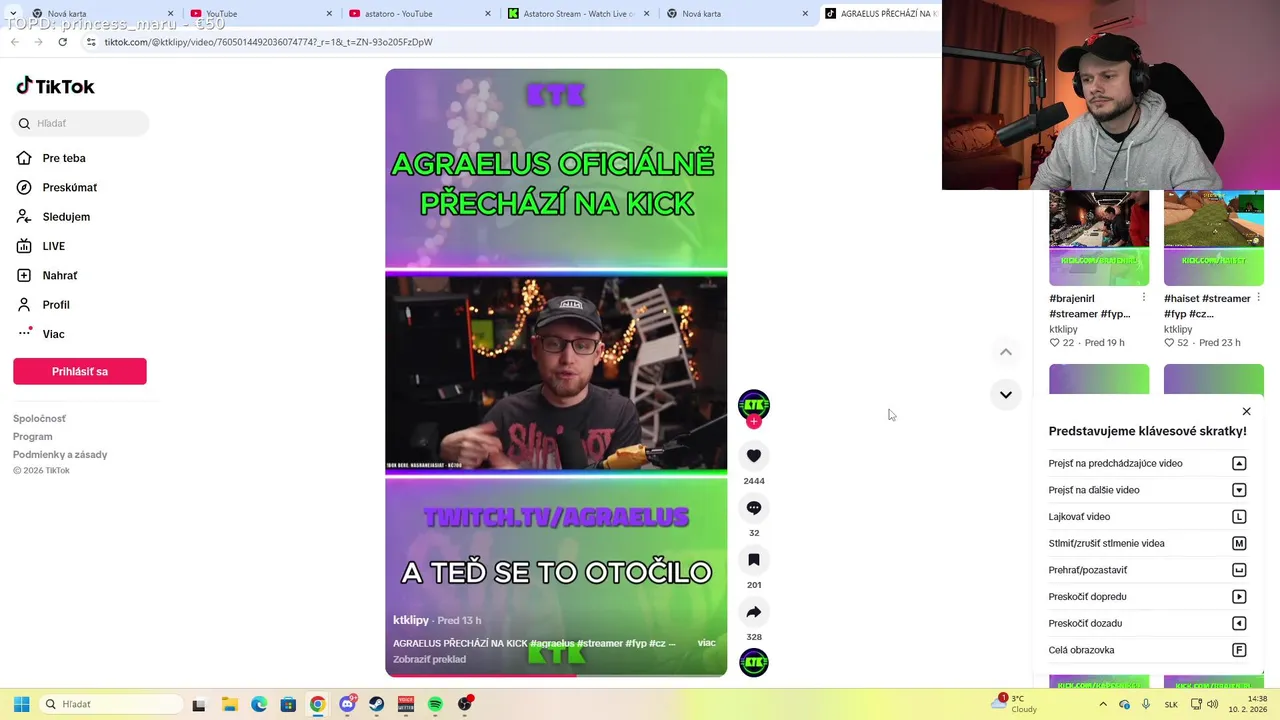Open the ktklipy author name on video
Viewport: 1280px width, 720px height.
click(x=411, y=620)
